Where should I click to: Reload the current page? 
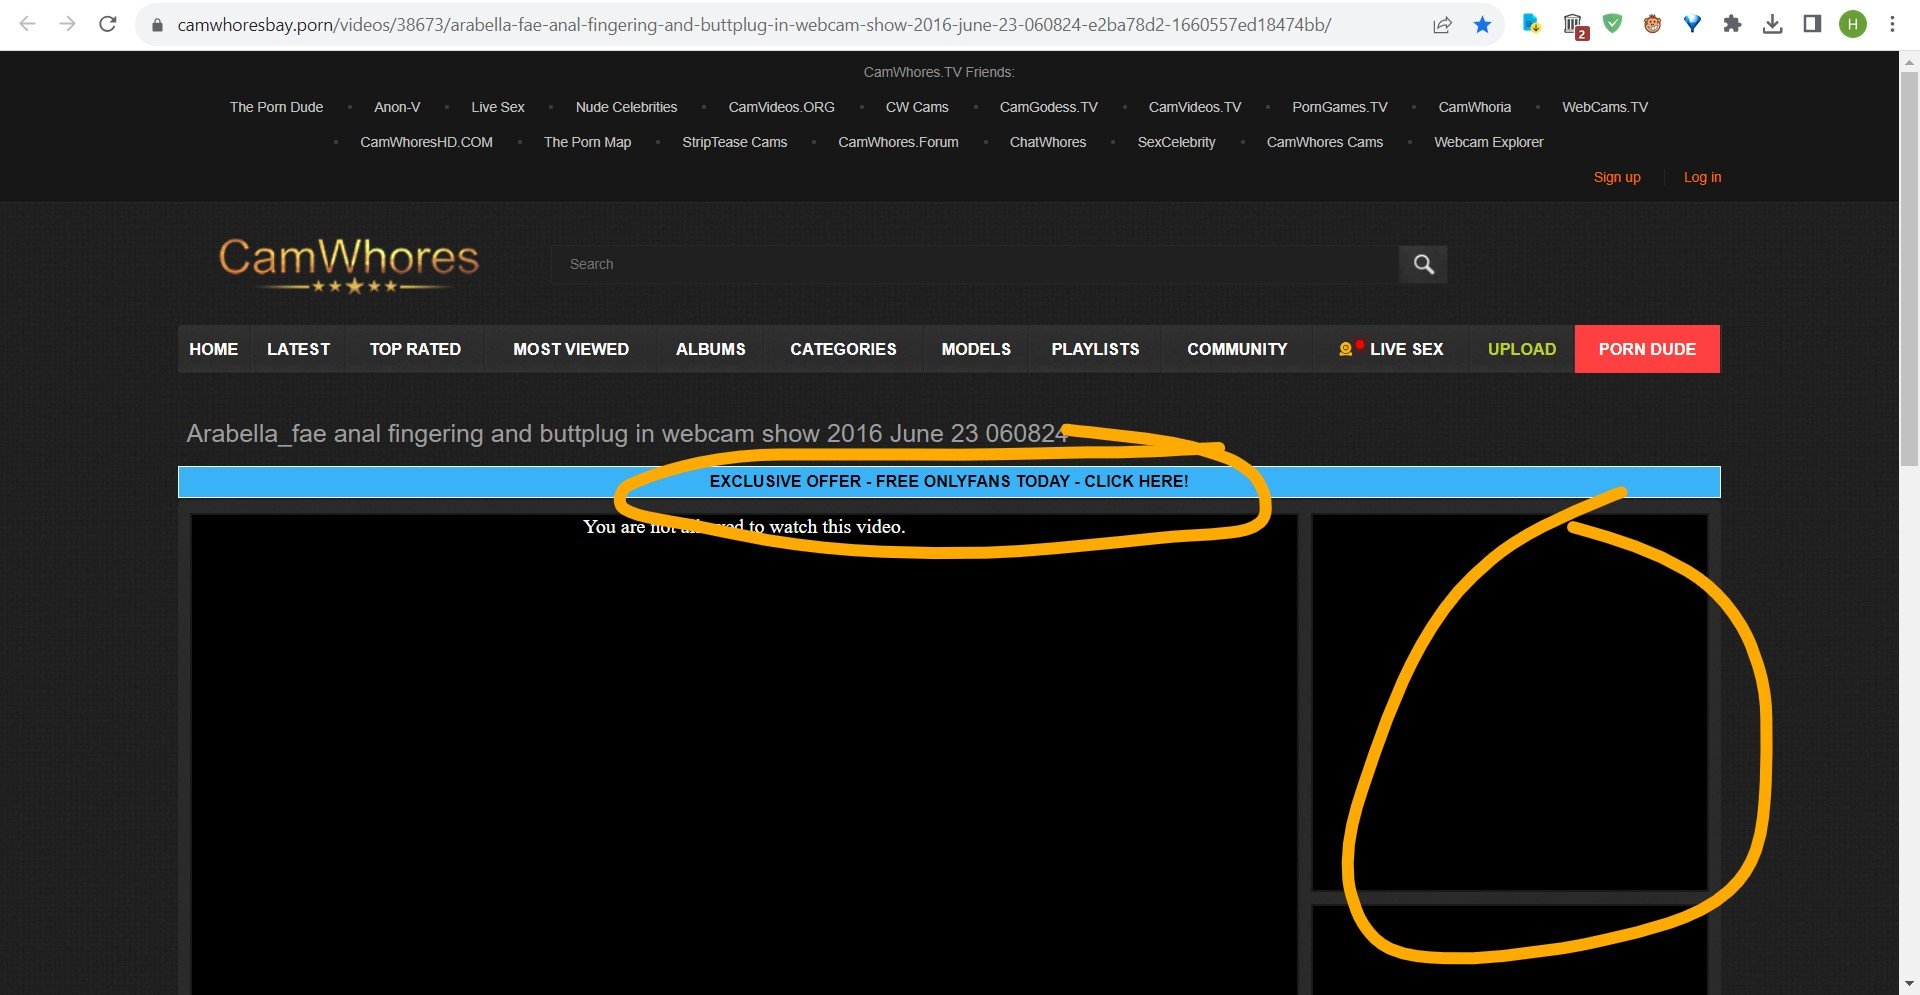(108, 24)
